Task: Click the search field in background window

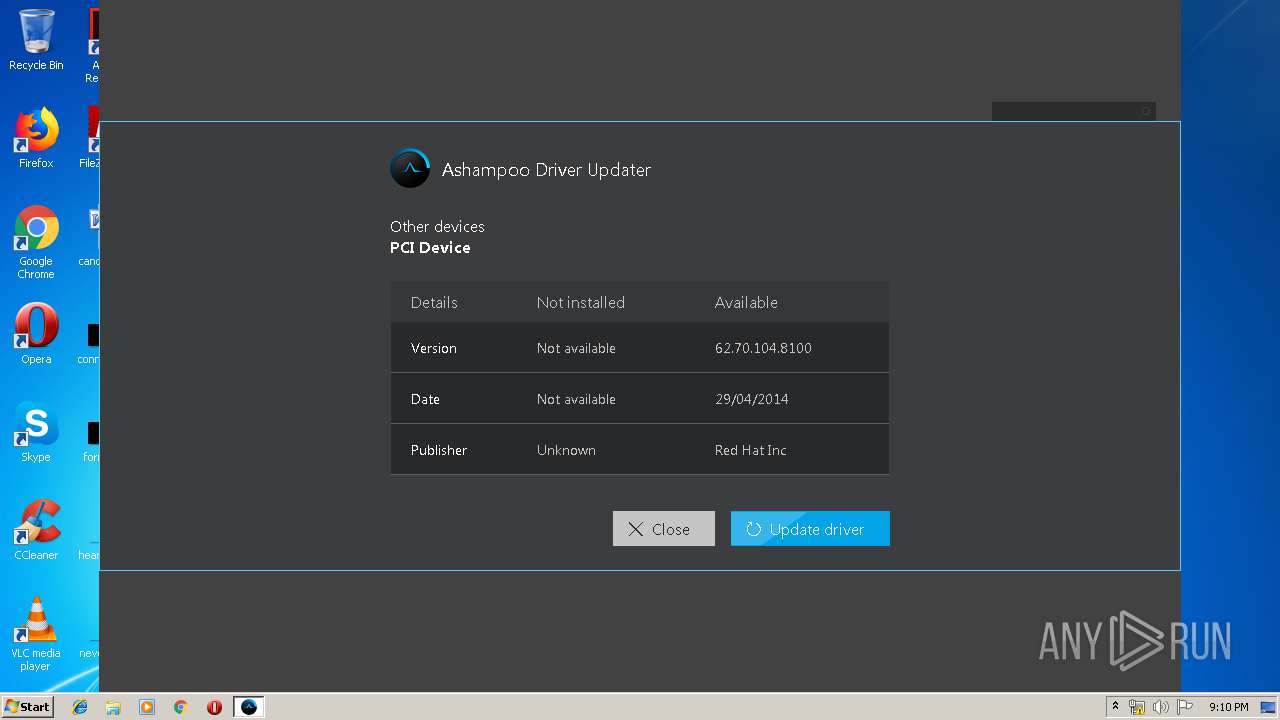Action: pyautogui.click(x=1074, y=111)
